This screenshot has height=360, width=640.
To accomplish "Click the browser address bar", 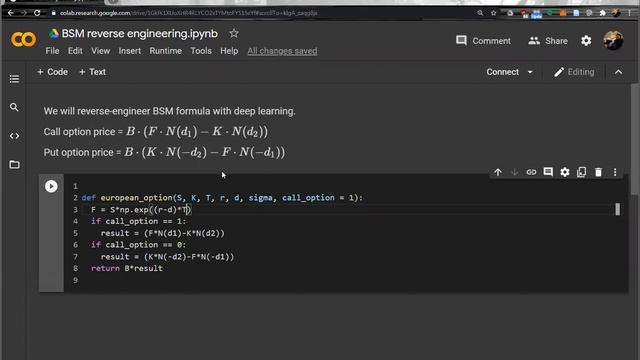I will tap(261, 13).
